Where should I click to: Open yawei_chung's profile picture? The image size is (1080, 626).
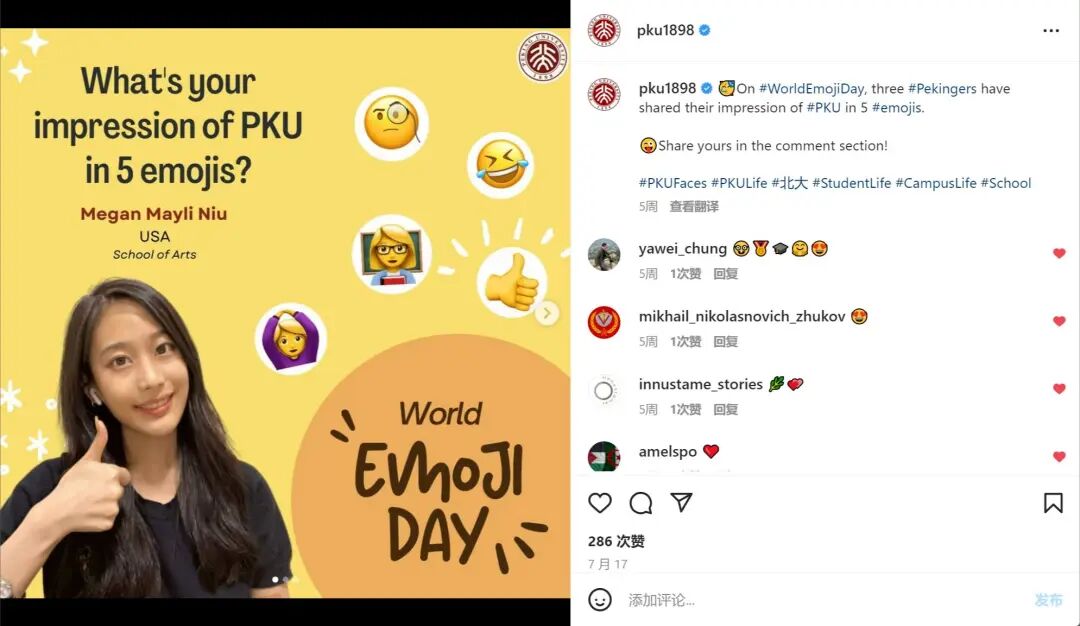604,255
